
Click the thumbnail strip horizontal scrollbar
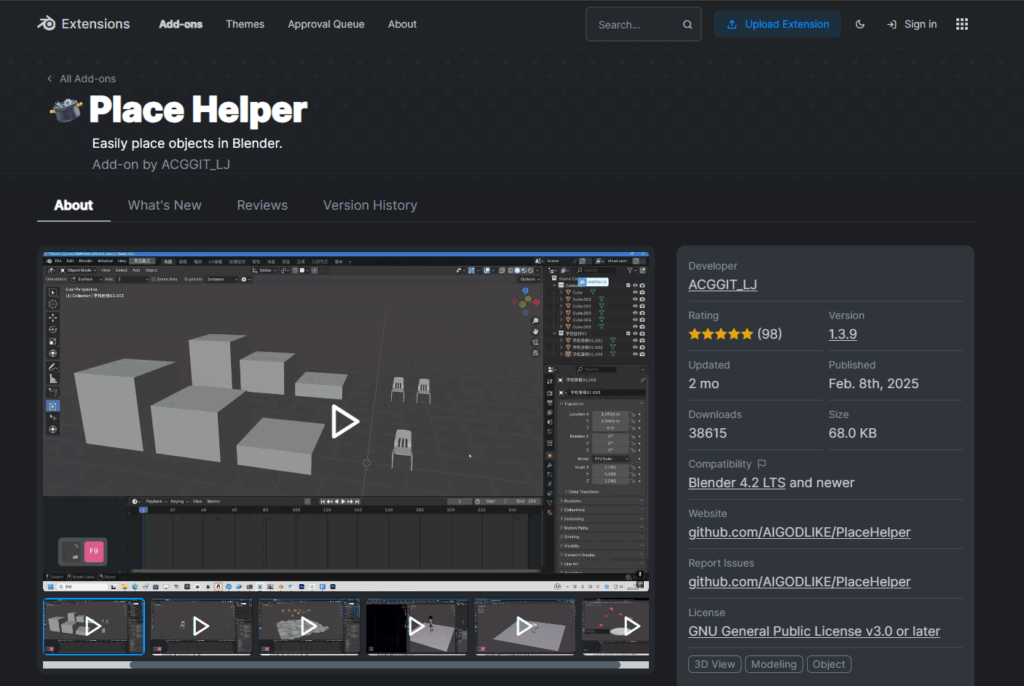pos(374,665)
